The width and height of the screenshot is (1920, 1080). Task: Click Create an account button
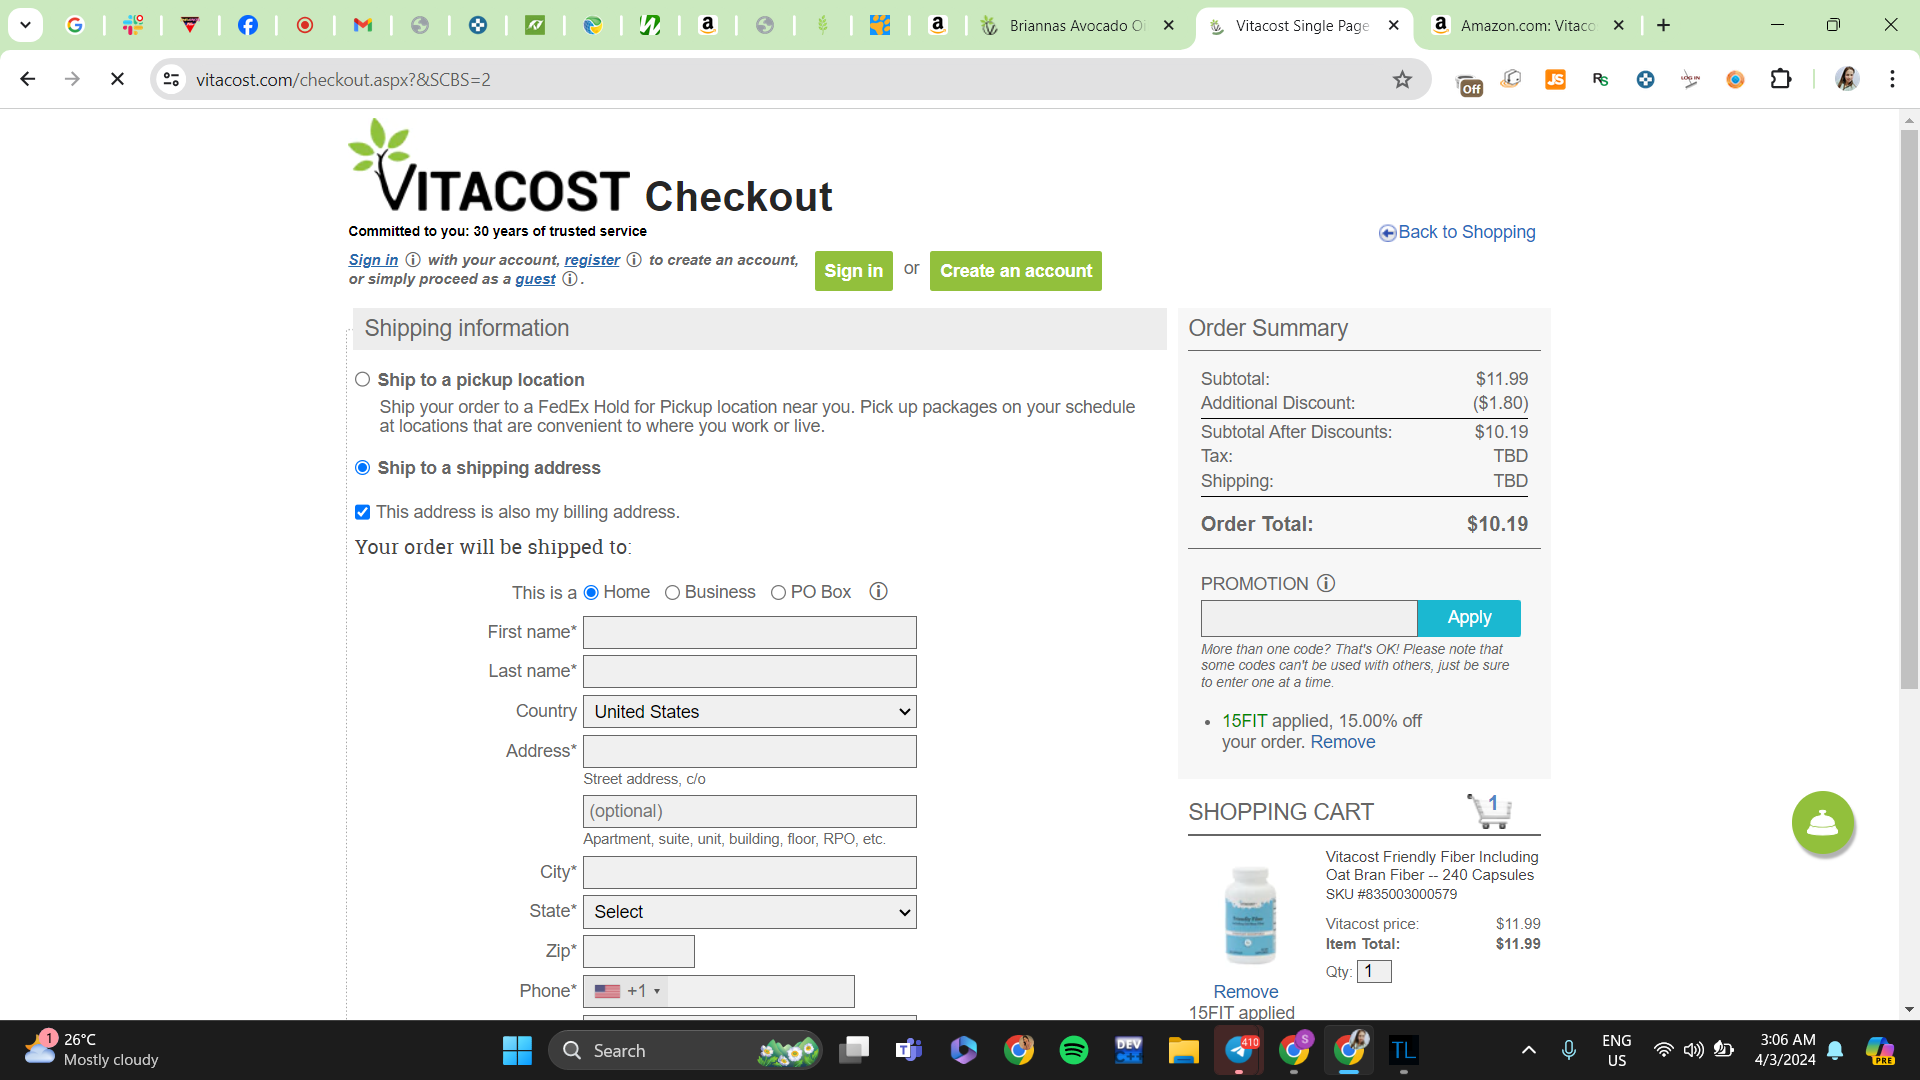pos(1016,271)
